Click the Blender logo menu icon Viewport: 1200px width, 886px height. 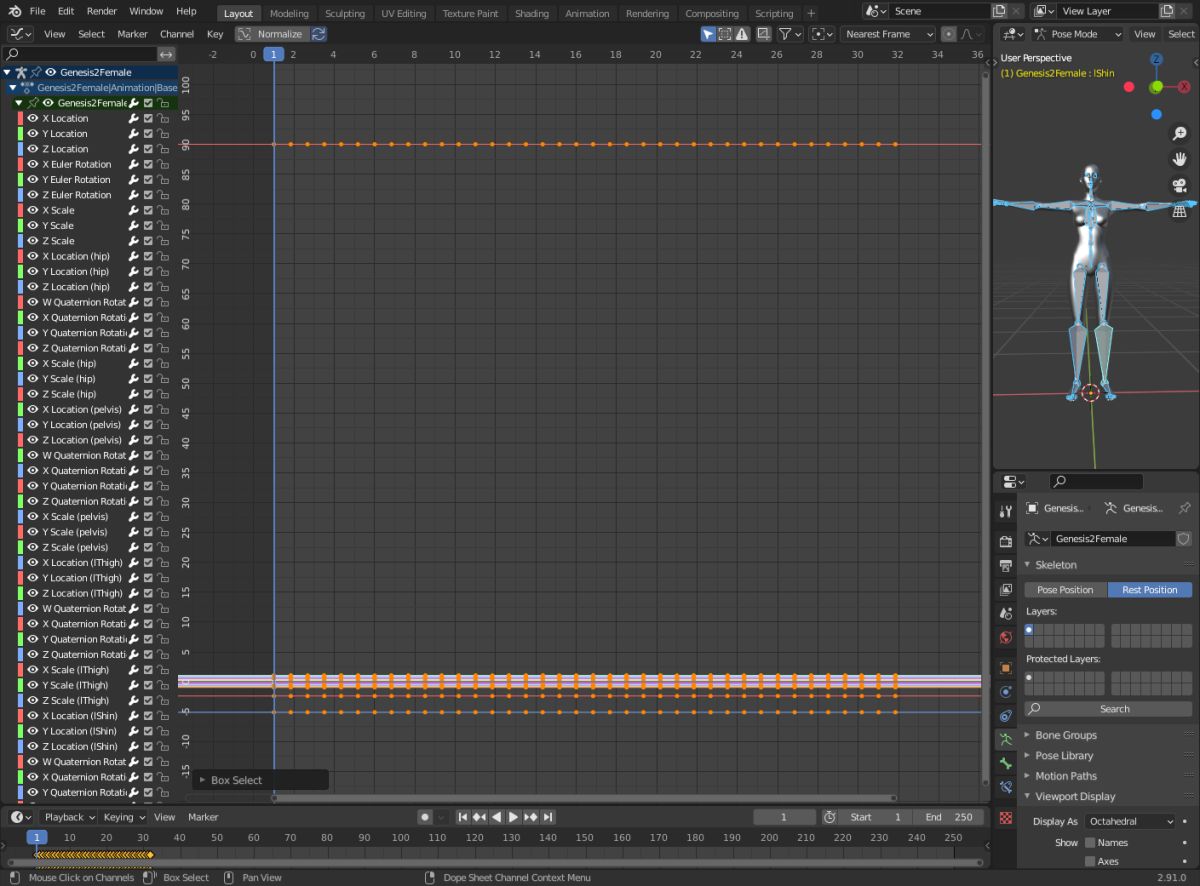click(x=15, y=11)
